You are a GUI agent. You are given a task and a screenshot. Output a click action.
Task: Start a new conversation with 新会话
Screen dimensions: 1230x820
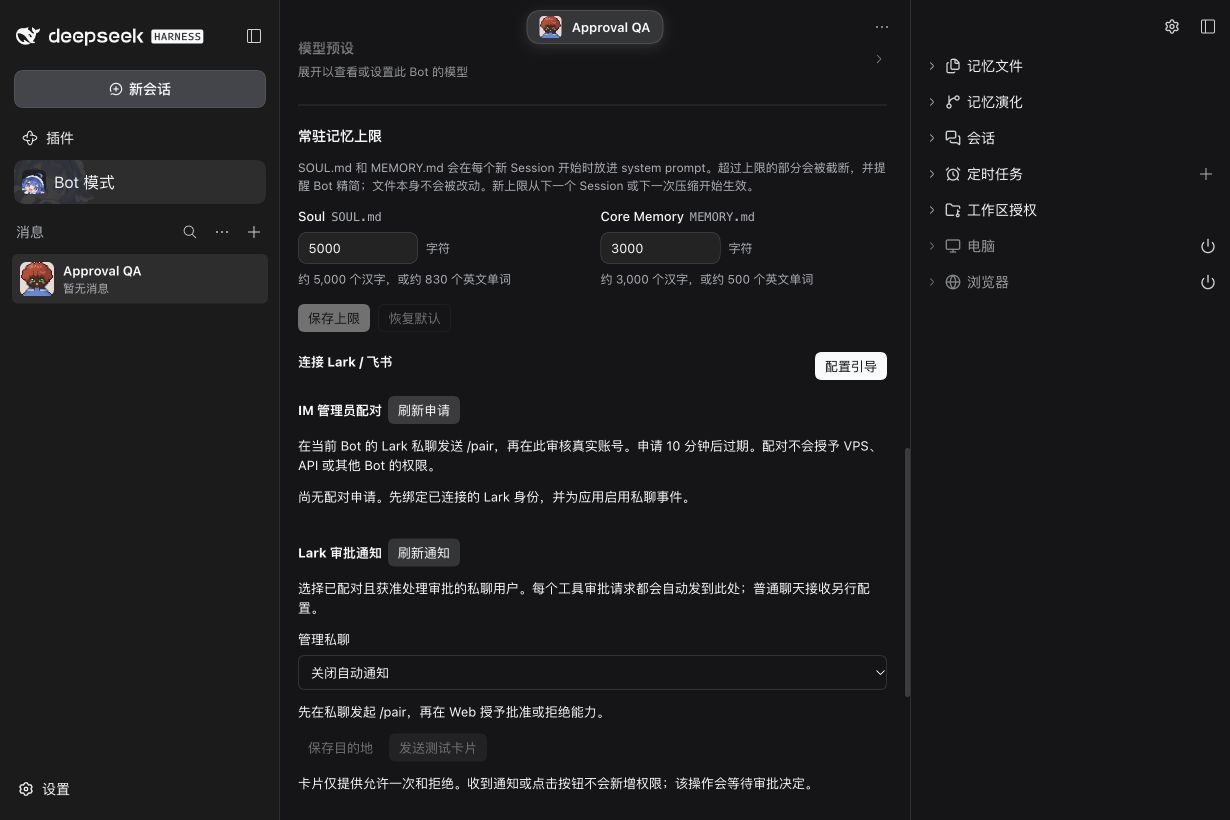(140, 89)
